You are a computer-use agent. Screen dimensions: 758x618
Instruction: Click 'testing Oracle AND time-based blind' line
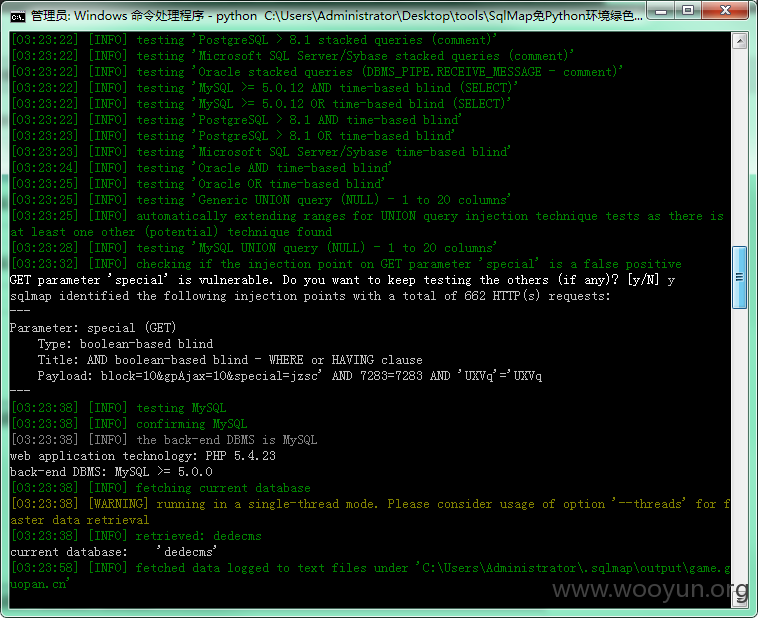201,168
